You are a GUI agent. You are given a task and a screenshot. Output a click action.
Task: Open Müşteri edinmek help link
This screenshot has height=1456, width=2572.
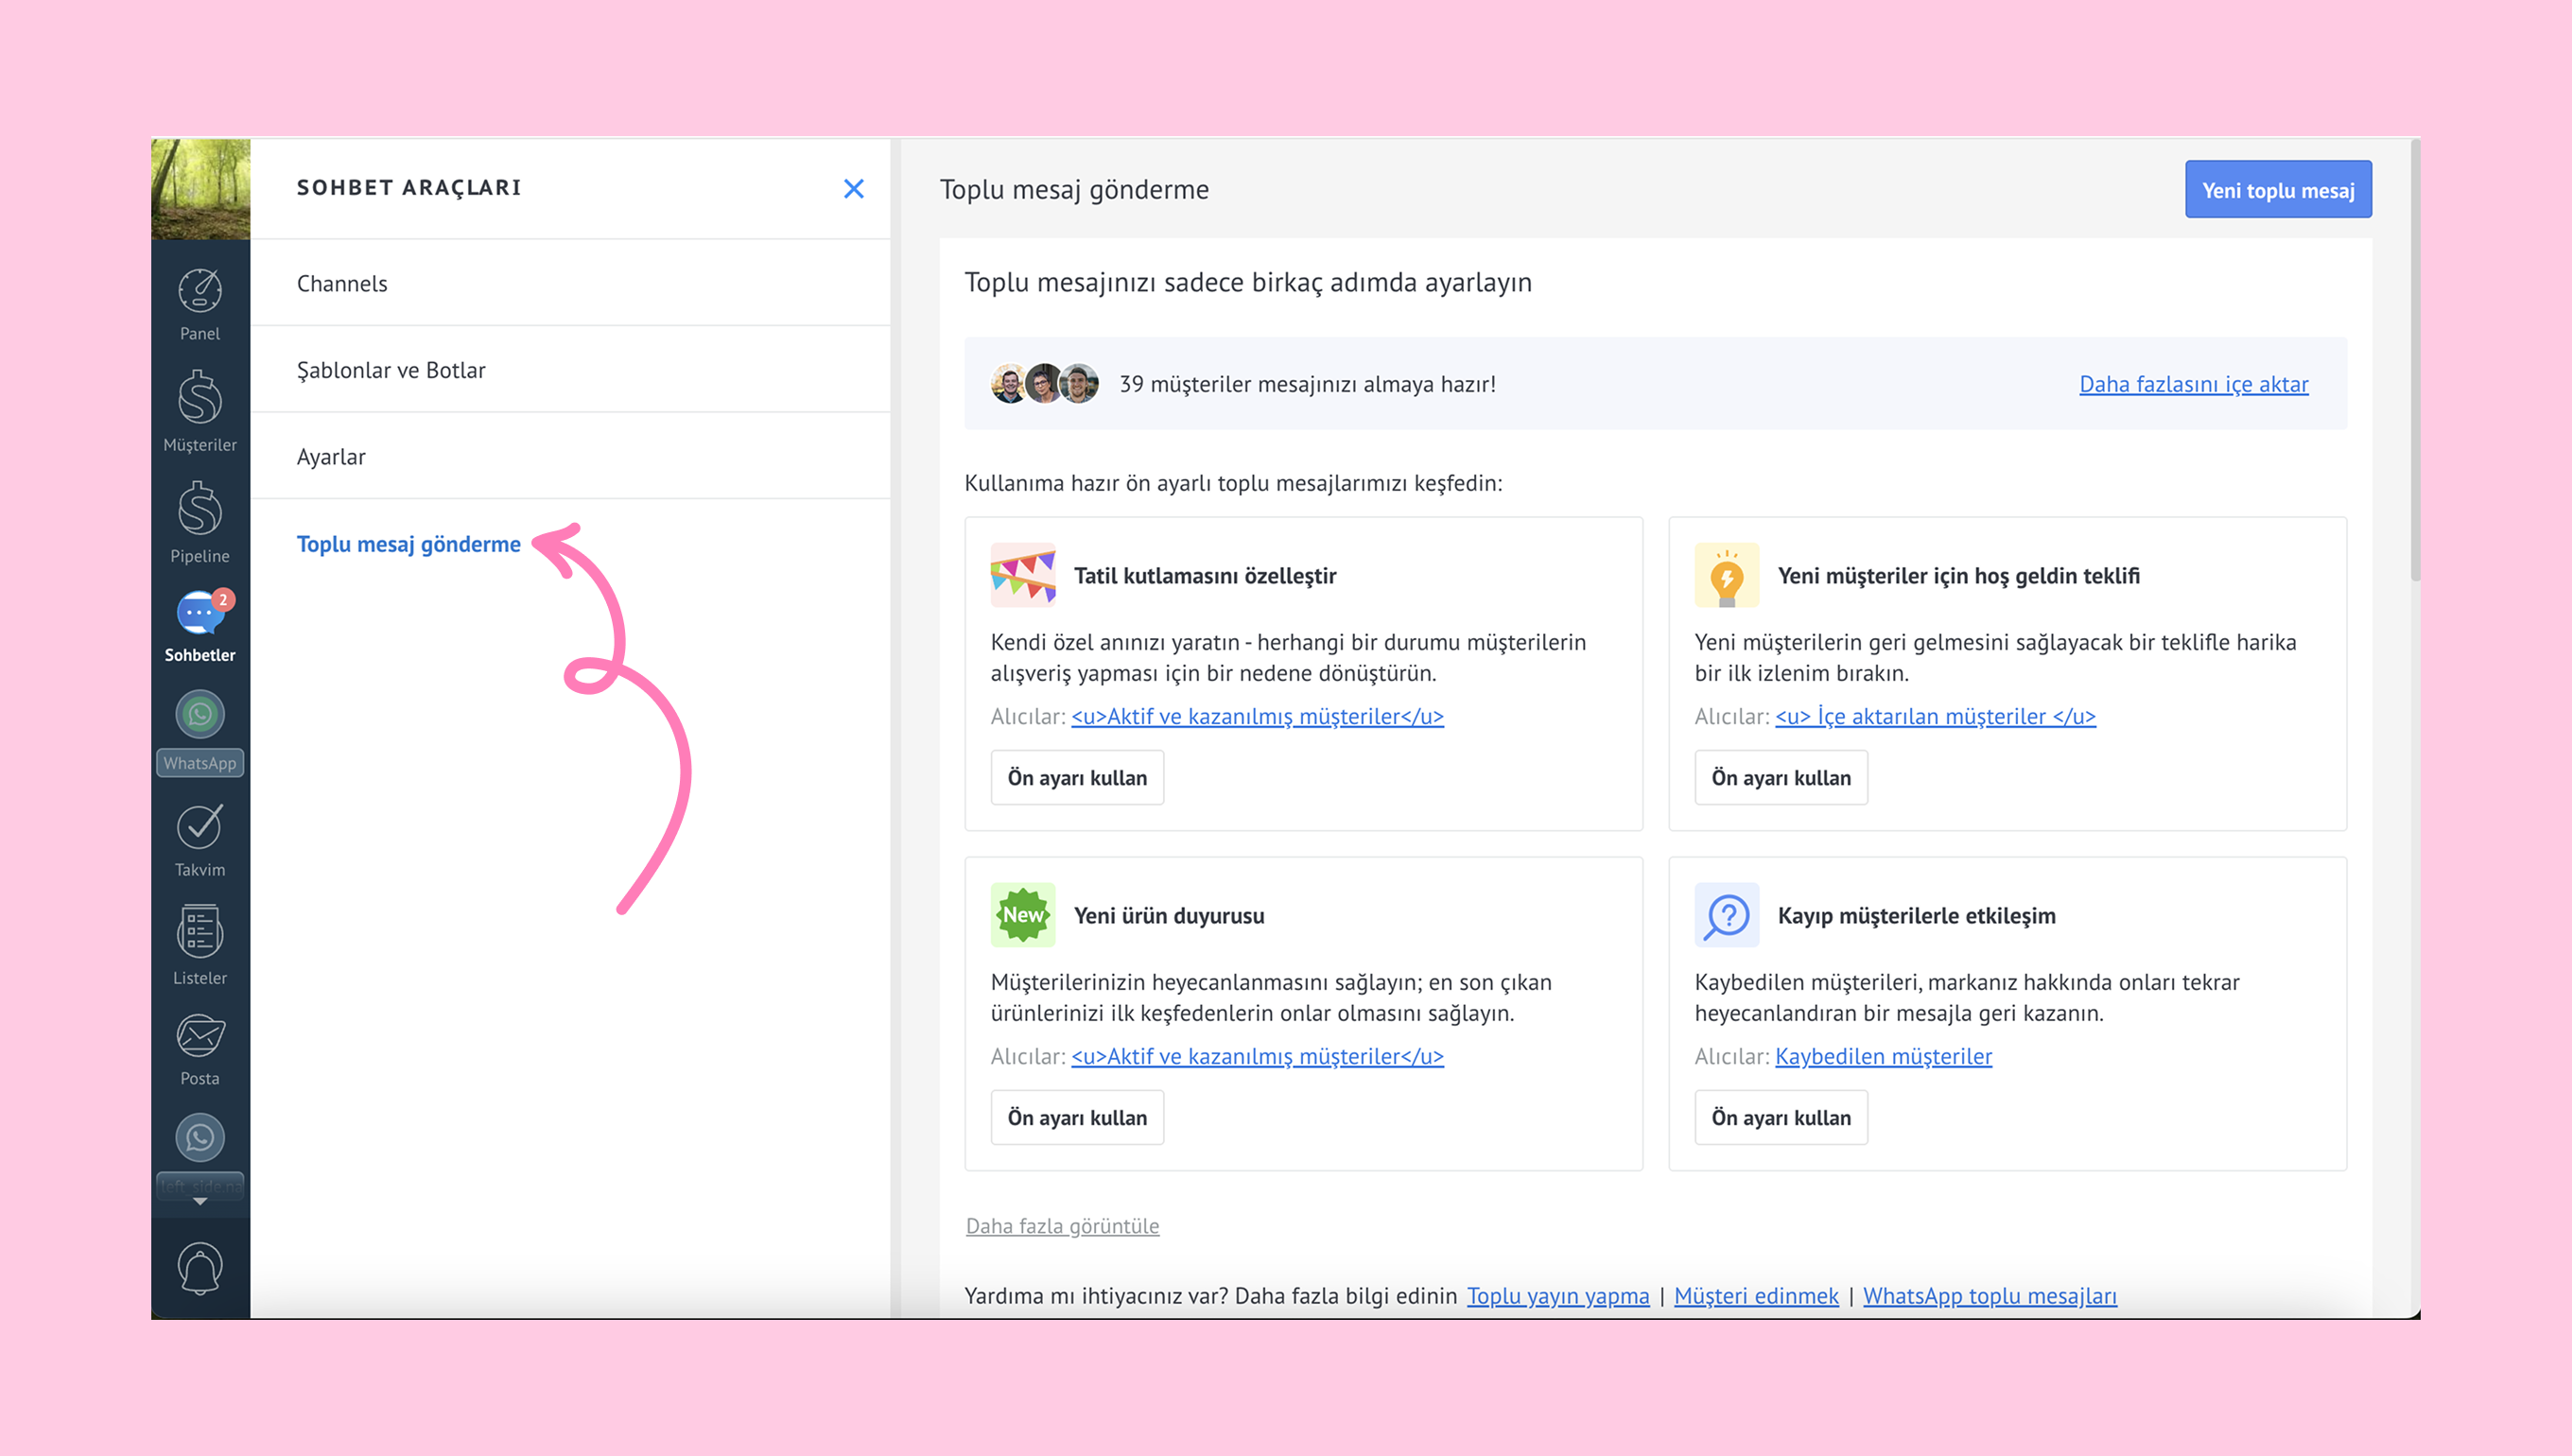(x=1756, y=1296)
